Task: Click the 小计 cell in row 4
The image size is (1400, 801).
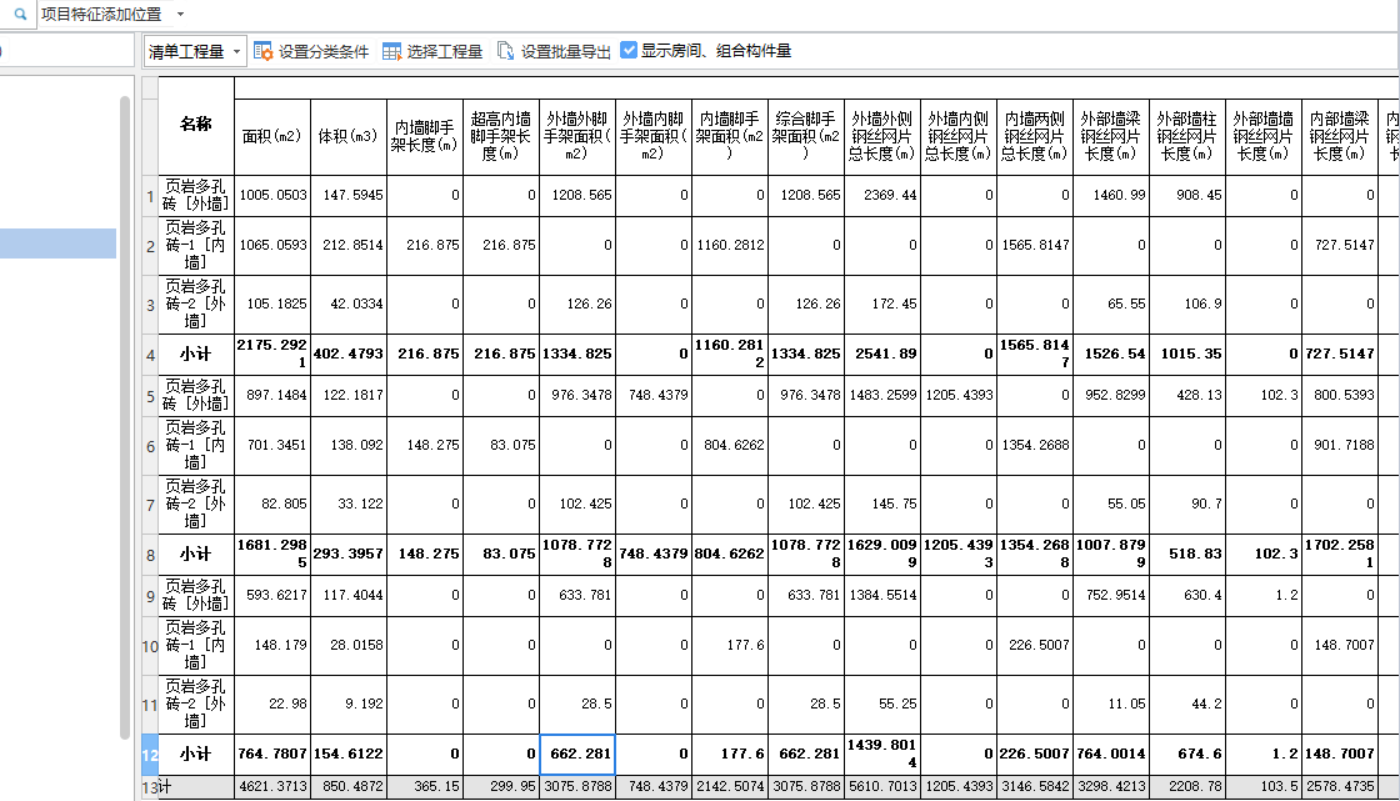Action: 196,354
